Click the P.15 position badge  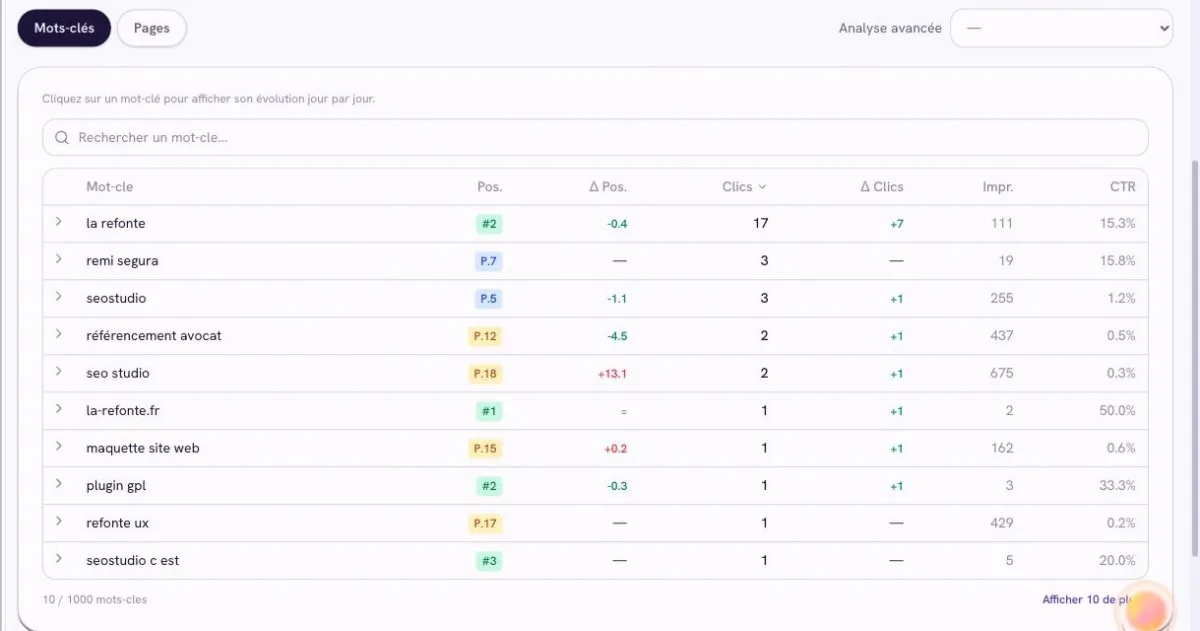click(x=485, y=448)
